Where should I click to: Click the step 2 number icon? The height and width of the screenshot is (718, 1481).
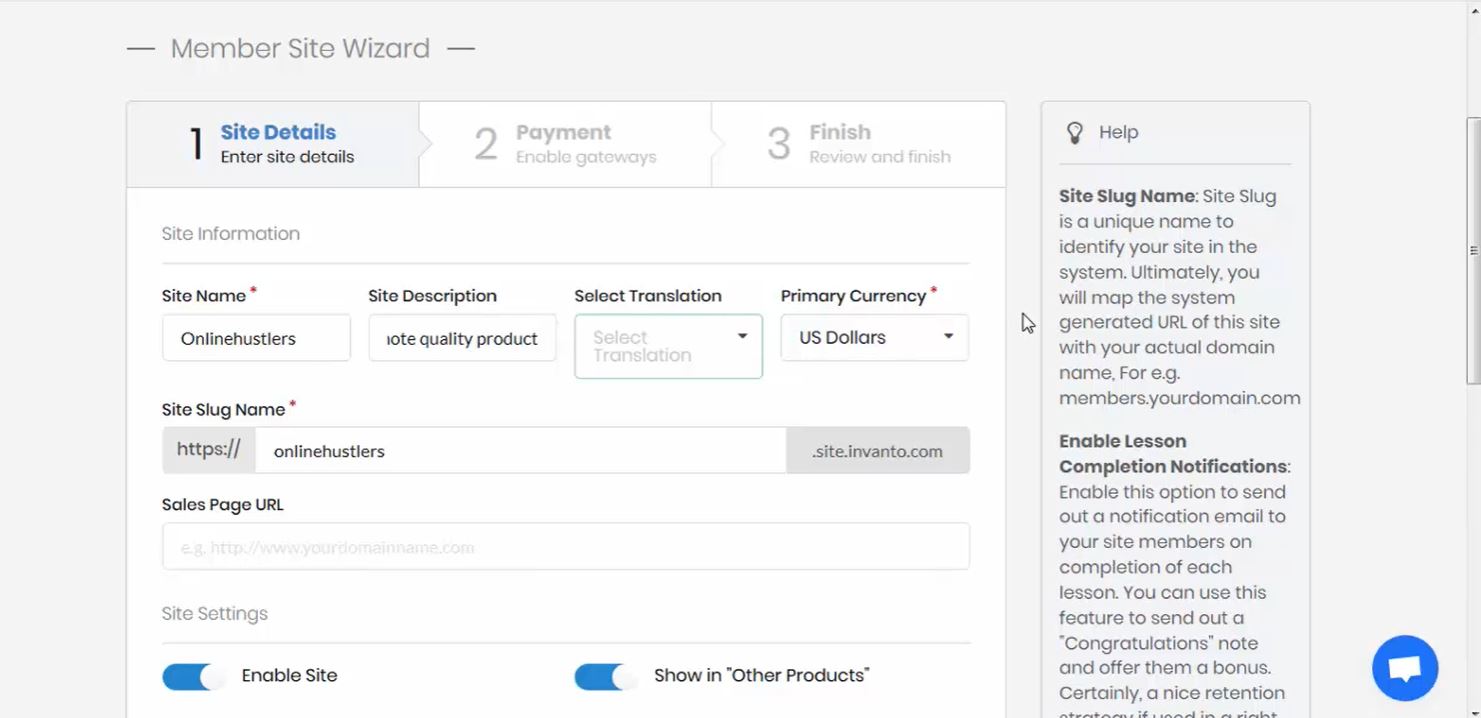pyautogui.click(x=486, y=144)
